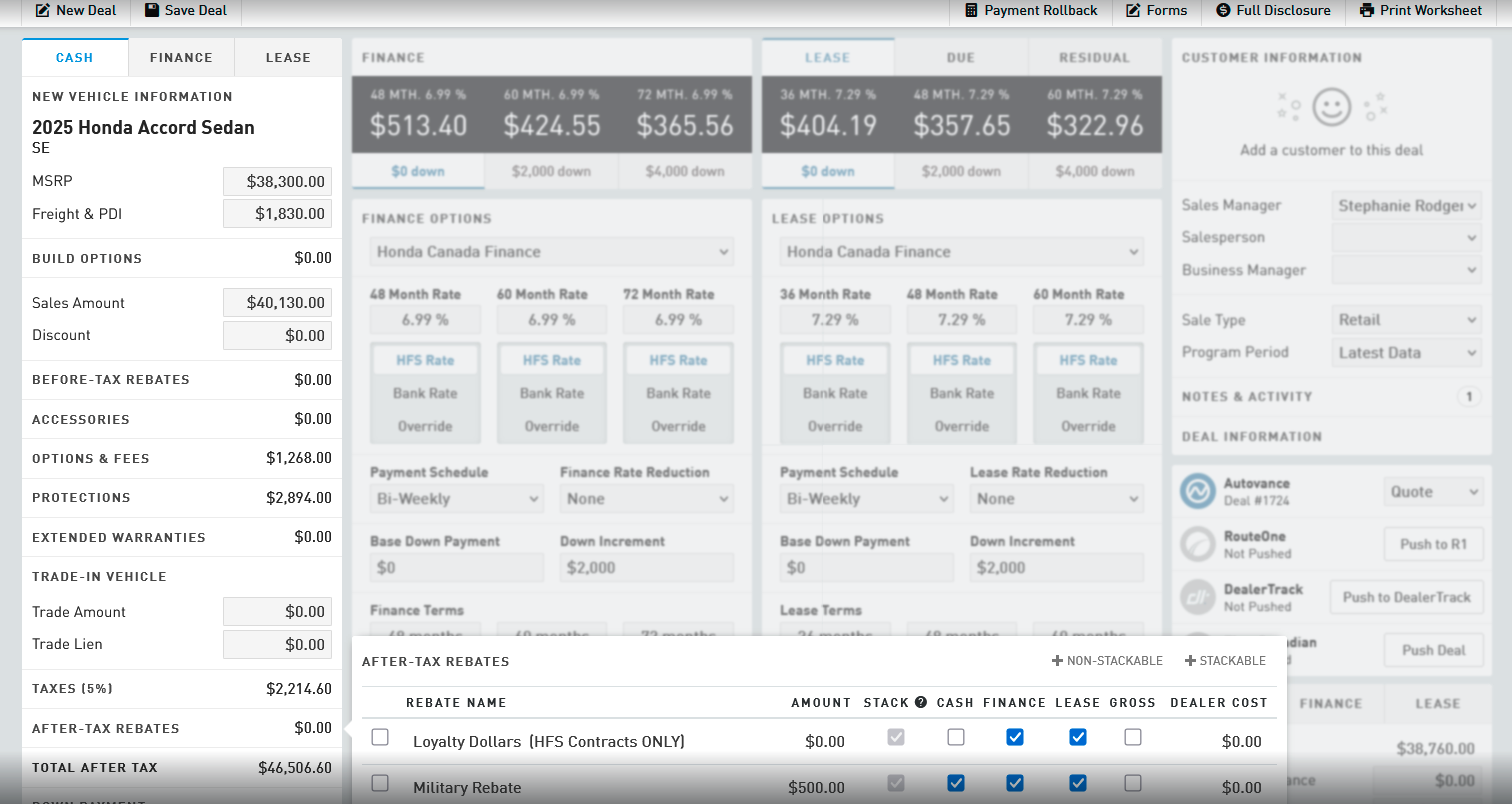1512x804 pixels.
Task: Expand the Accessories section
Action: (x=182, y=419)
